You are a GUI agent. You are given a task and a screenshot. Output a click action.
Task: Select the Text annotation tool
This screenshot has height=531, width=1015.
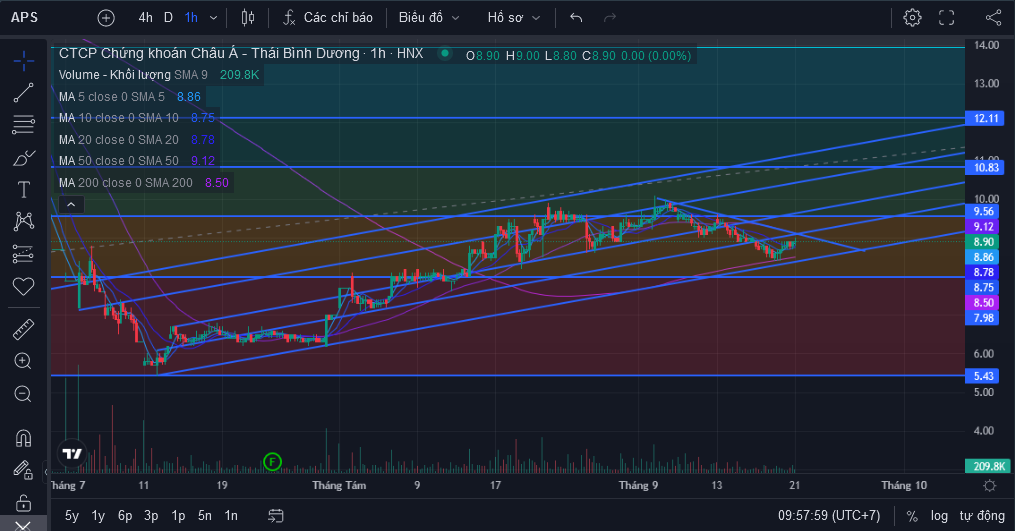coord(23,189)
